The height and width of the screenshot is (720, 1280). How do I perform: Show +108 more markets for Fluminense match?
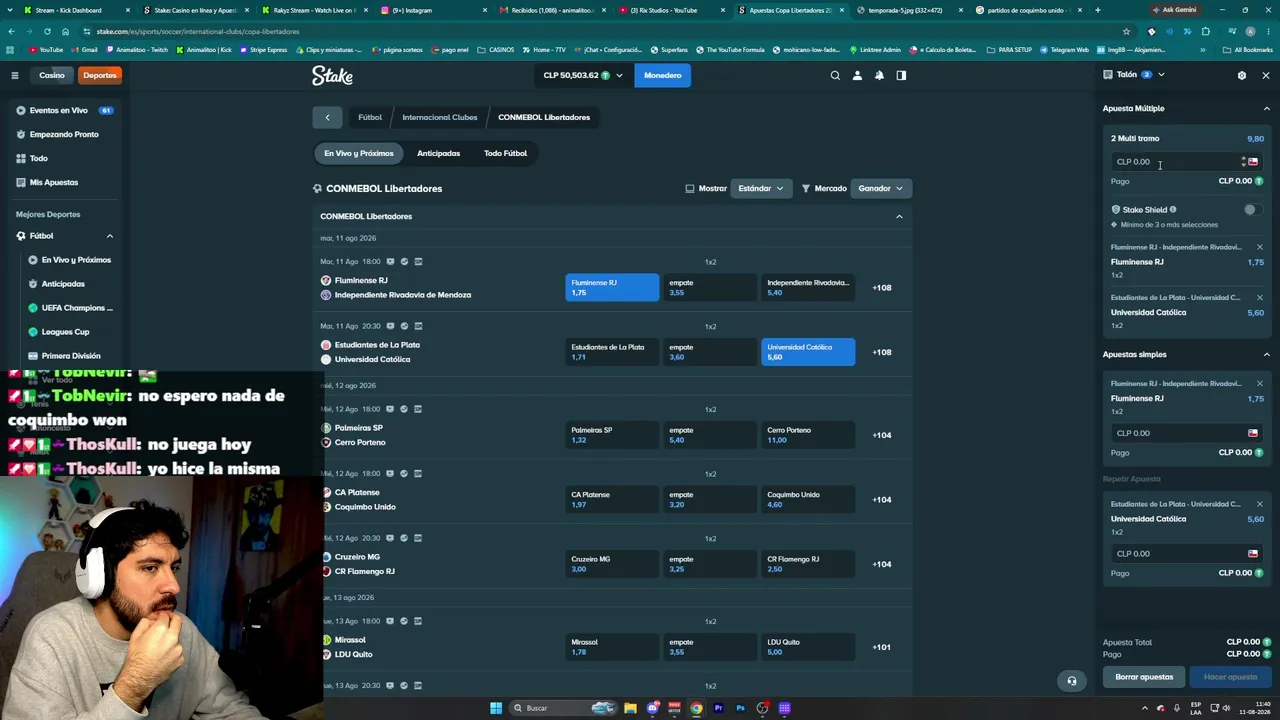(x=882, y=288)
